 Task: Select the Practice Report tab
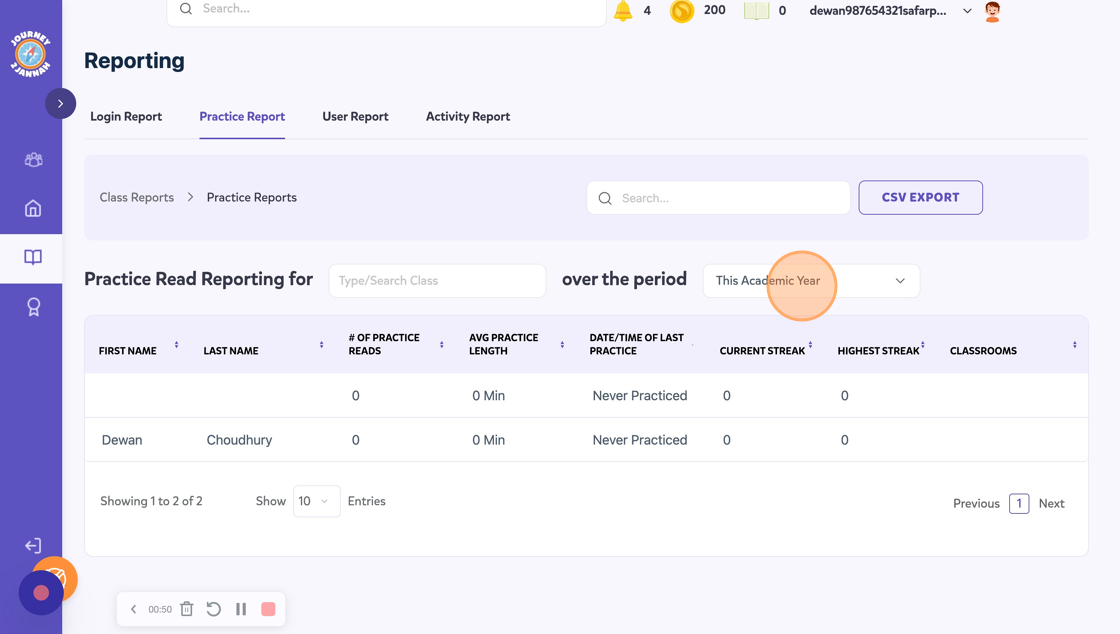[242, 116]
